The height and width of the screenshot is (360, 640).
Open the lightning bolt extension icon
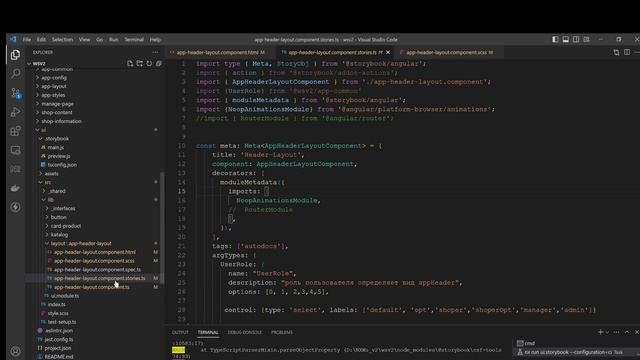(x=16, y=207)
